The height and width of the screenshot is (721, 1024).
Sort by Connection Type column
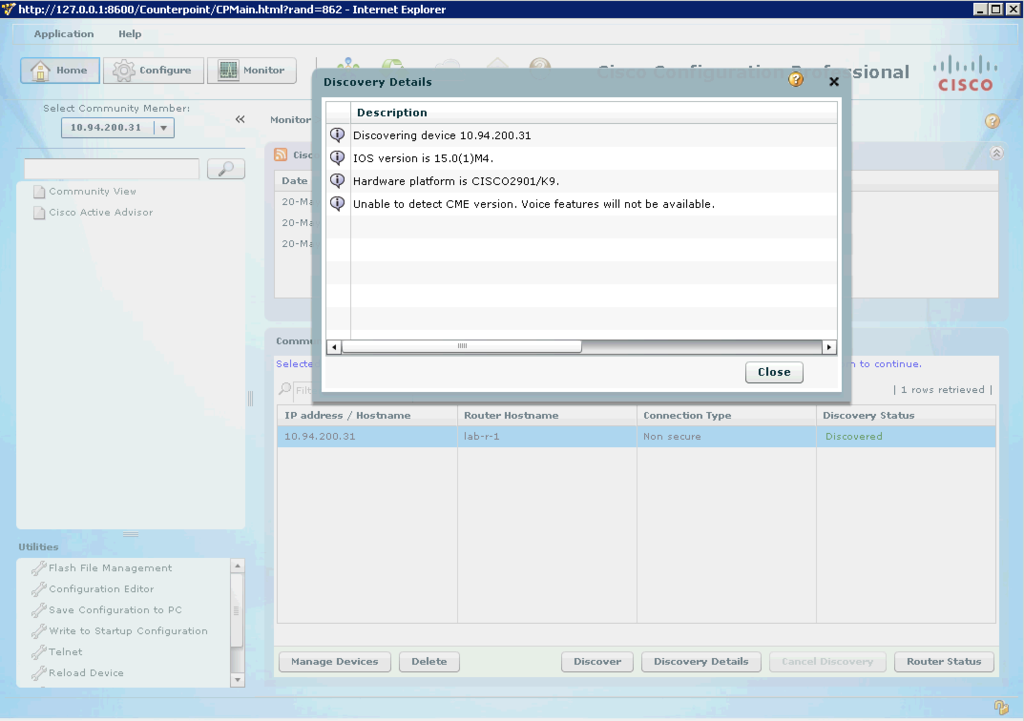coord(726,415)
